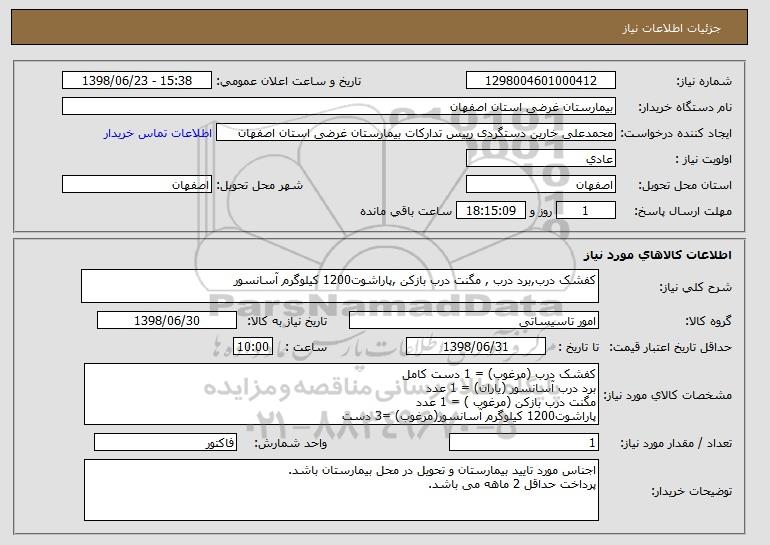Click the شرح کلی نیاز label
This screenshot has width=770, height=545.
point(695,288)
